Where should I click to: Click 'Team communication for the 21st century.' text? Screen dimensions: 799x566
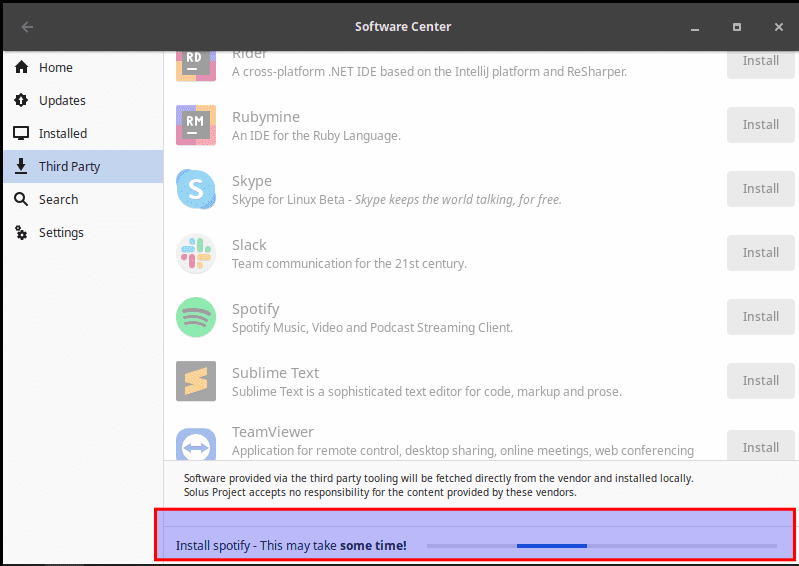pos(350,264)
